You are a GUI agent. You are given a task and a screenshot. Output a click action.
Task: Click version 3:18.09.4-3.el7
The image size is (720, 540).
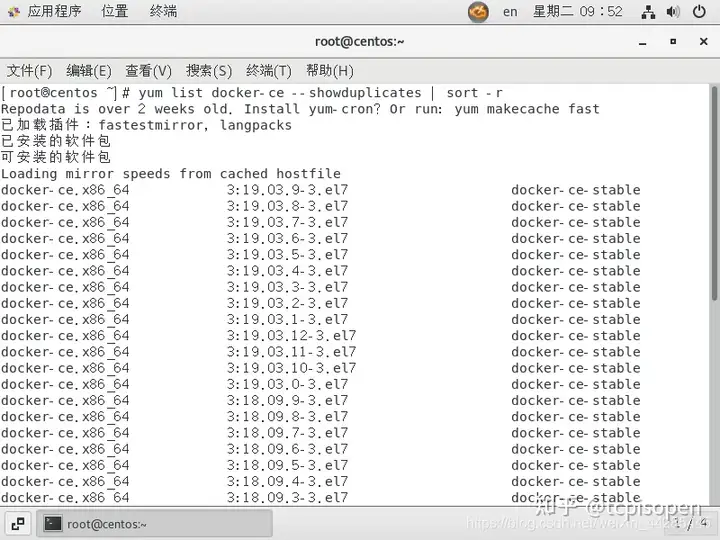coord(287,481)
